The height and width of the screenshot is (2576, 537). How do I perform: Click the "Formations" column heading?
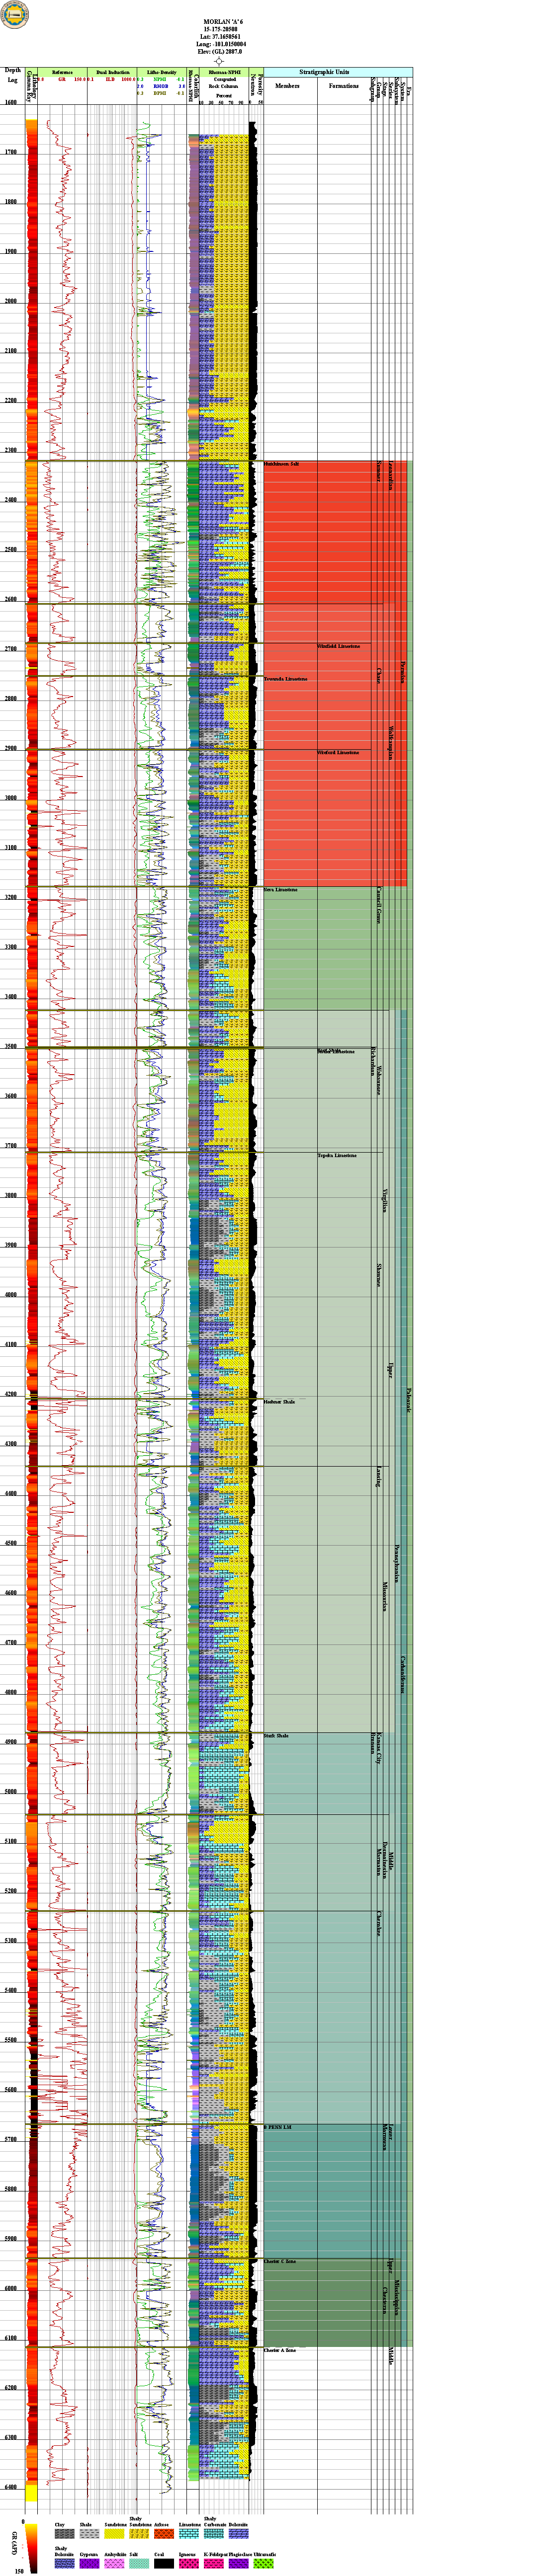coord(343,86)
